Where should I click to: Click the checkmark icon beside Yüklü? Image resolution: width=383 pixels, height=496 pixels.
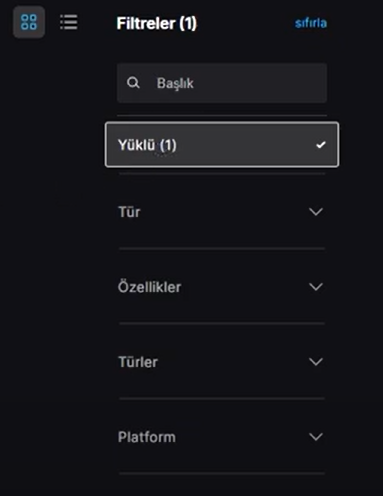point(321,145)
